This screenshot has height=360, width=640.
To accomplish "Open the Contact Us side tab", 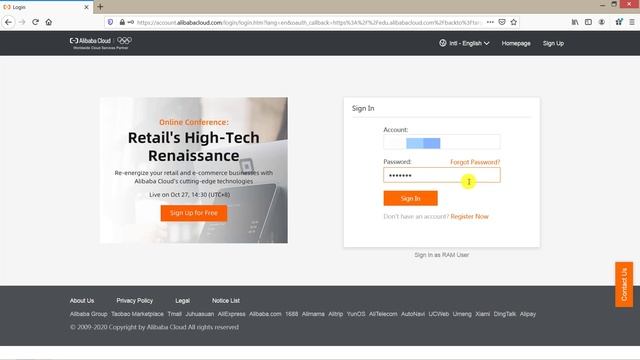I will click(x=624, y=284).
